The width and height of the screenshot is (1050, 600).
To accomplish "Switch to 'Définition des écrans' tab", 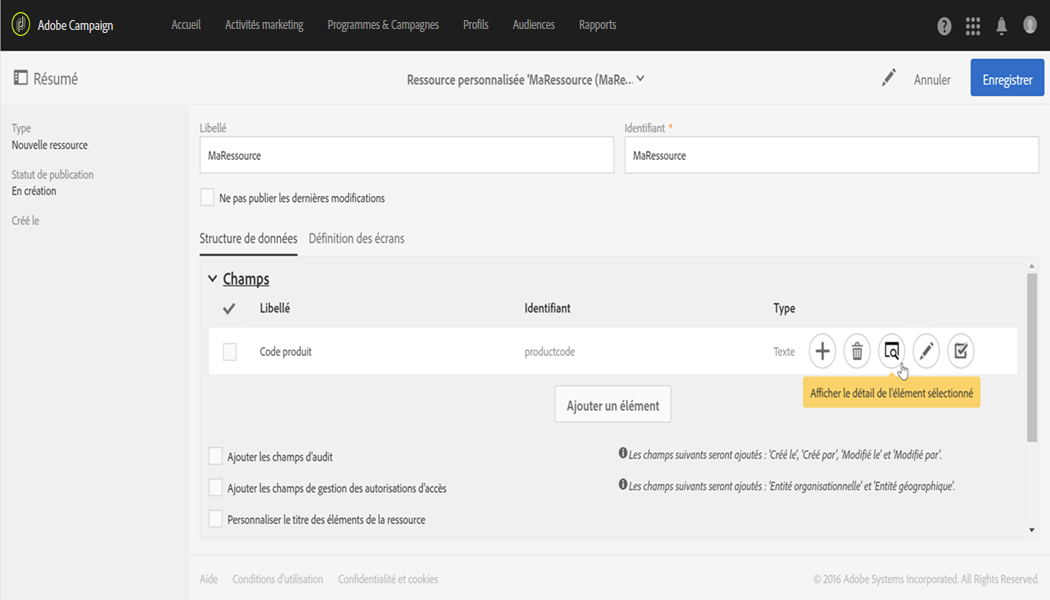I will 356,239.
